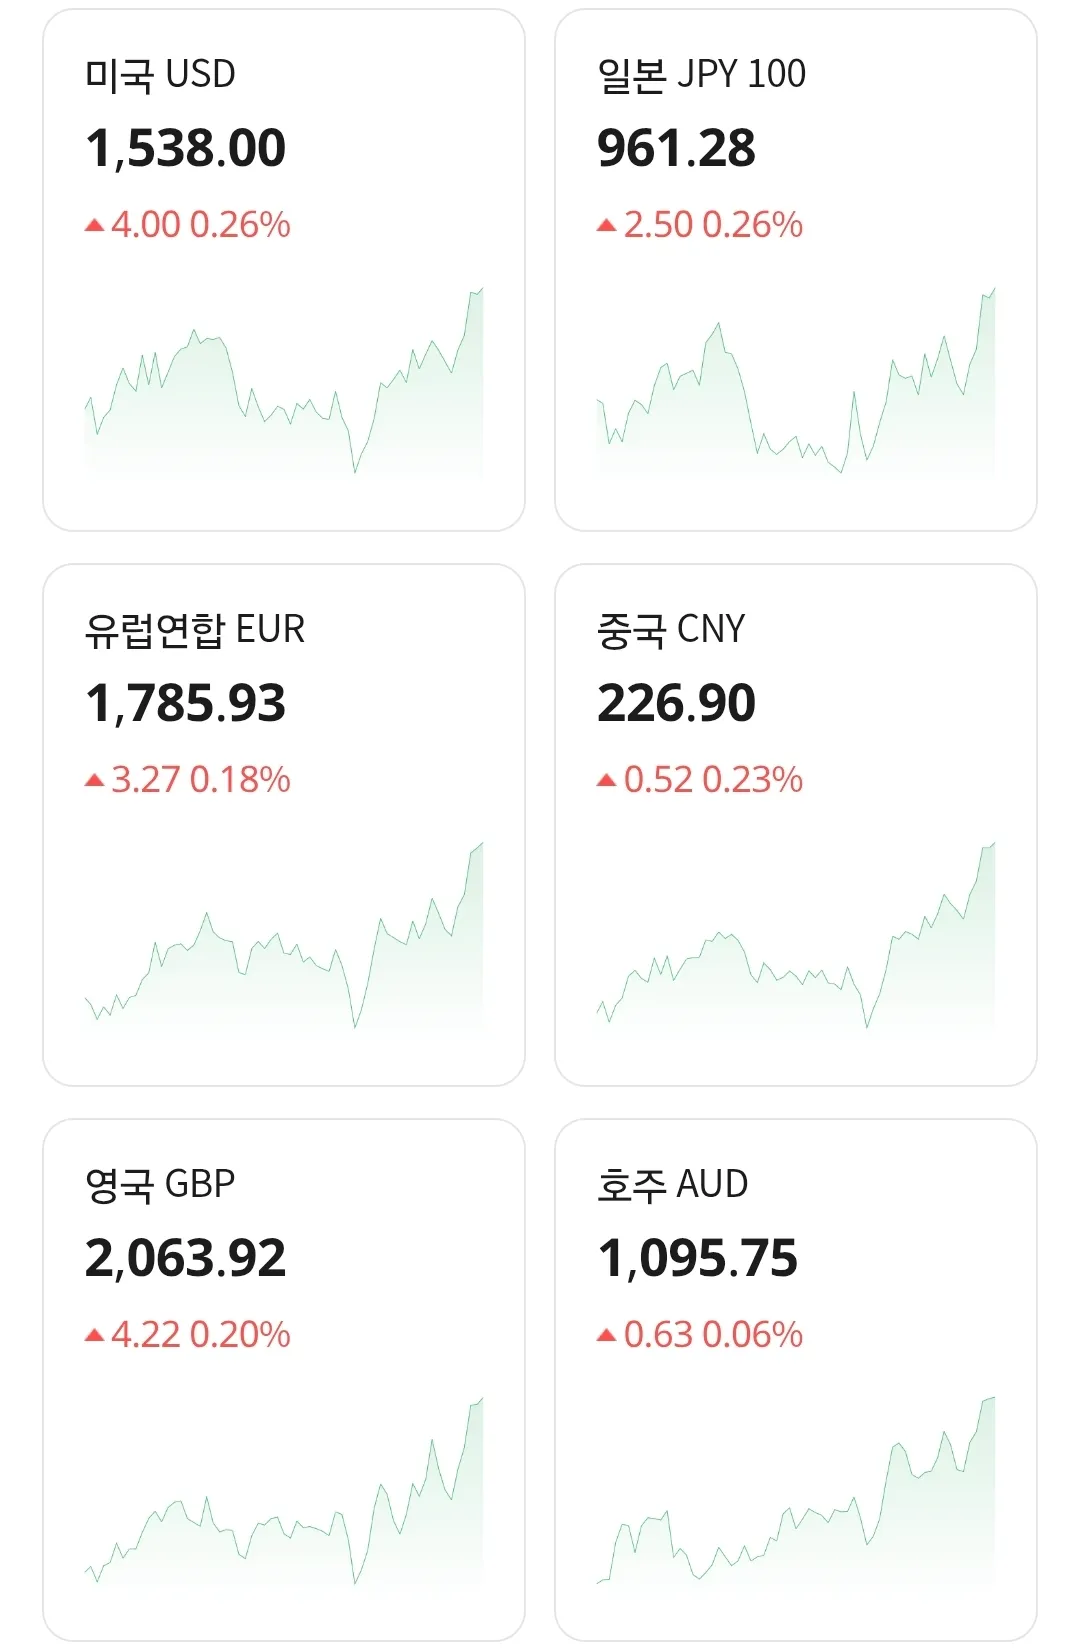Click the red up-arrow beside CNY 0.52 change
Screen dimensions: 1073x1651
607,781
